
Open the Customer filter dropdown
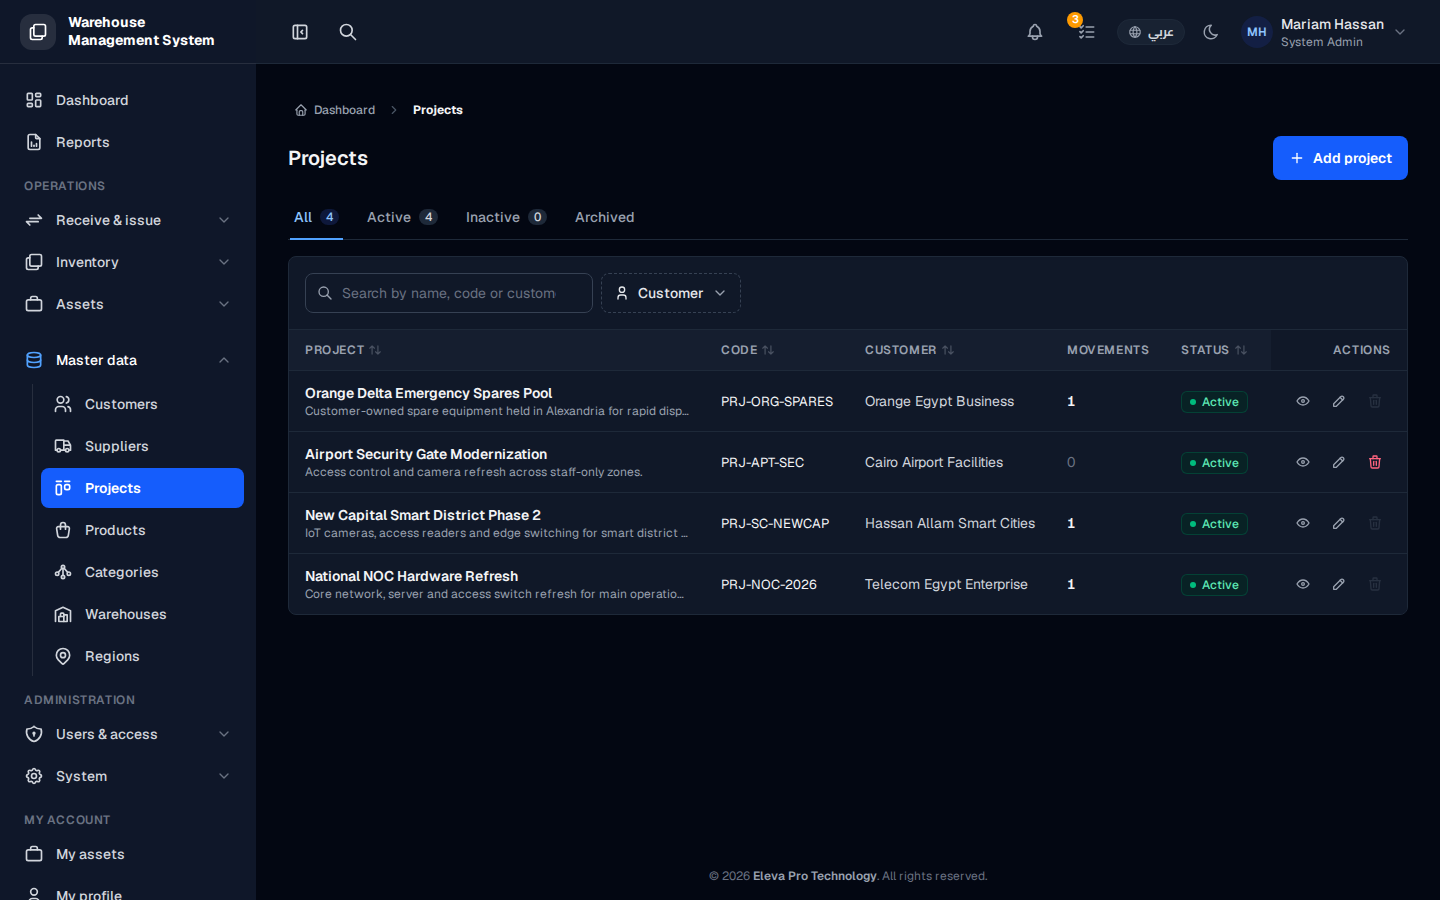(671, 293)
